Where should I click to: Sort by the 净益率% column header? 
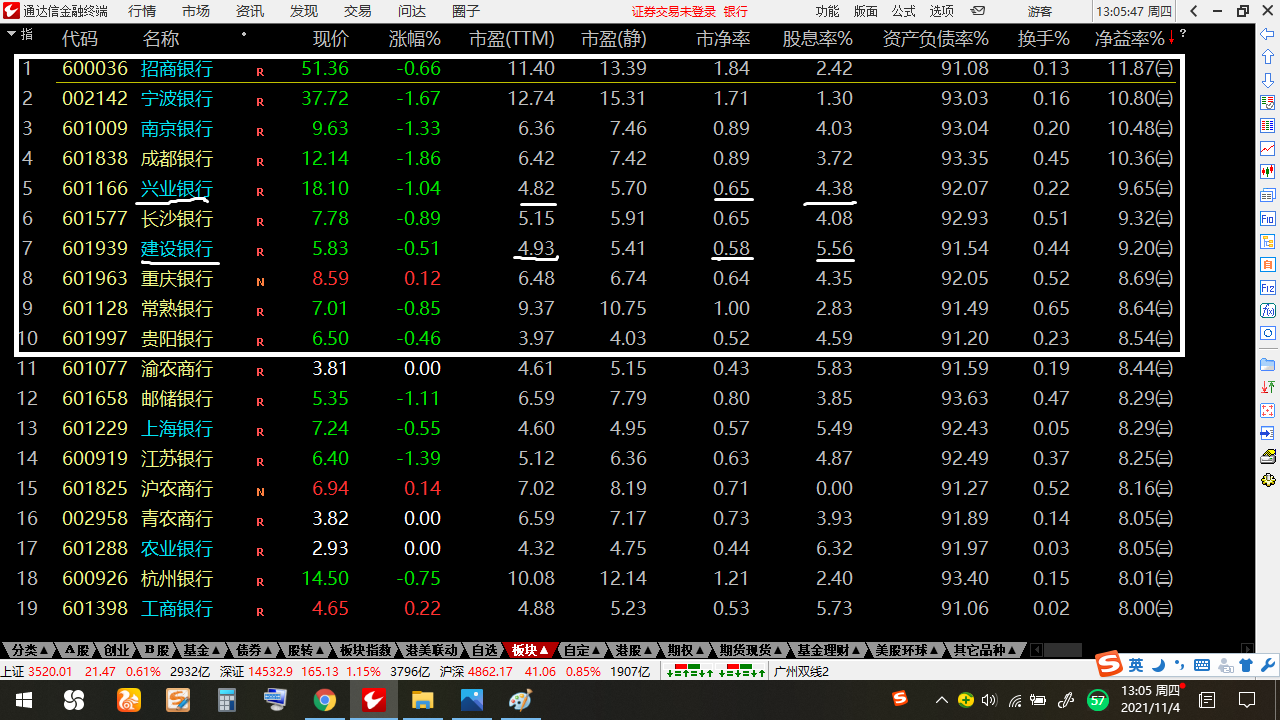click(x=1129, y=39)
